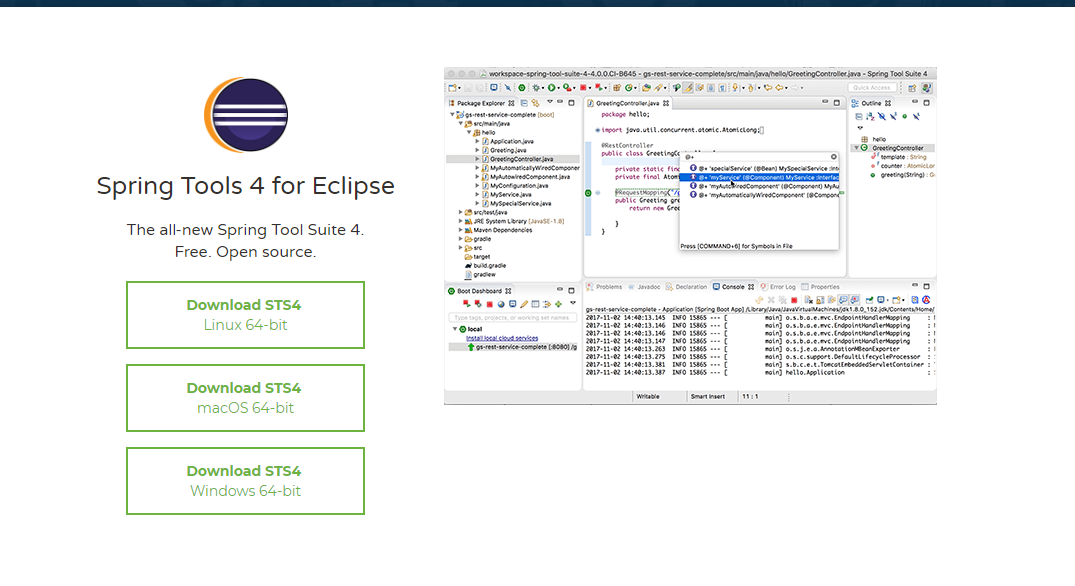Click the green Run button in main toolbar
This screenshot has height=586, width=1075.
552,88
